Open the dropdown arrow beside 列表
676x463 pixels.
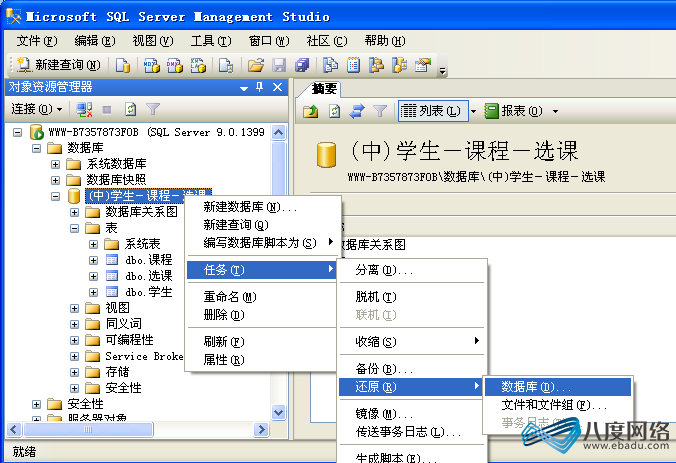(x=473, y=112)
